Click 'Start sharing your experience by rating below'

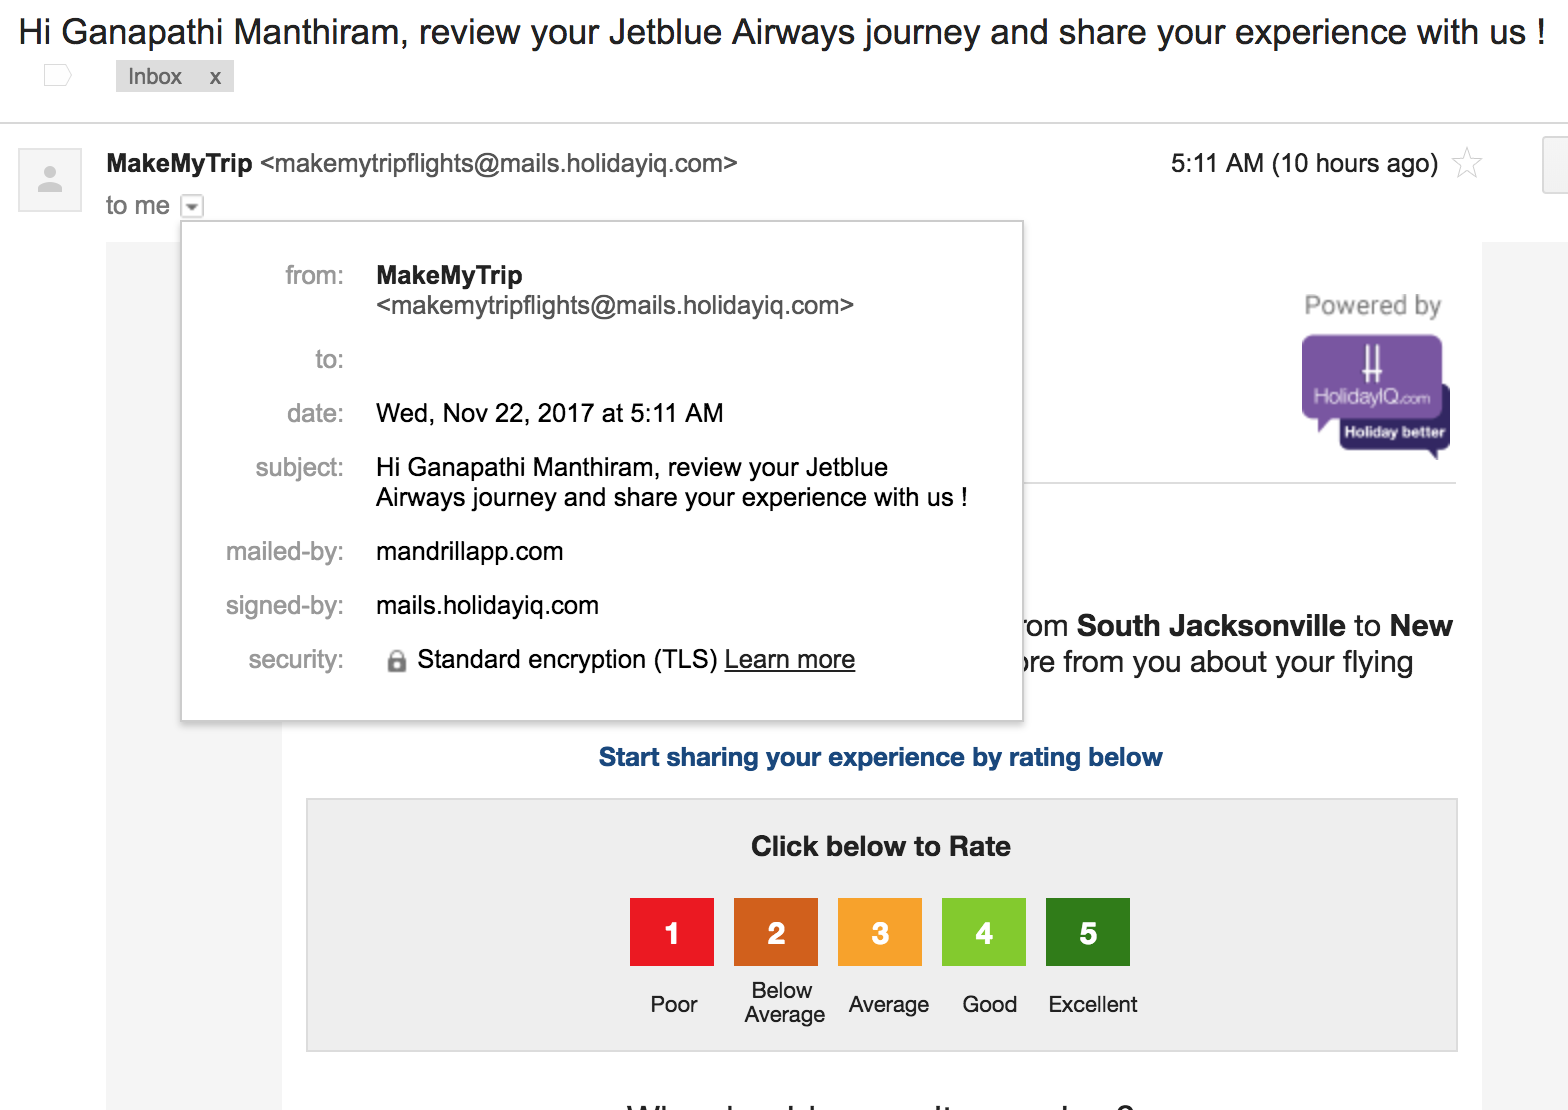[880, 757]
